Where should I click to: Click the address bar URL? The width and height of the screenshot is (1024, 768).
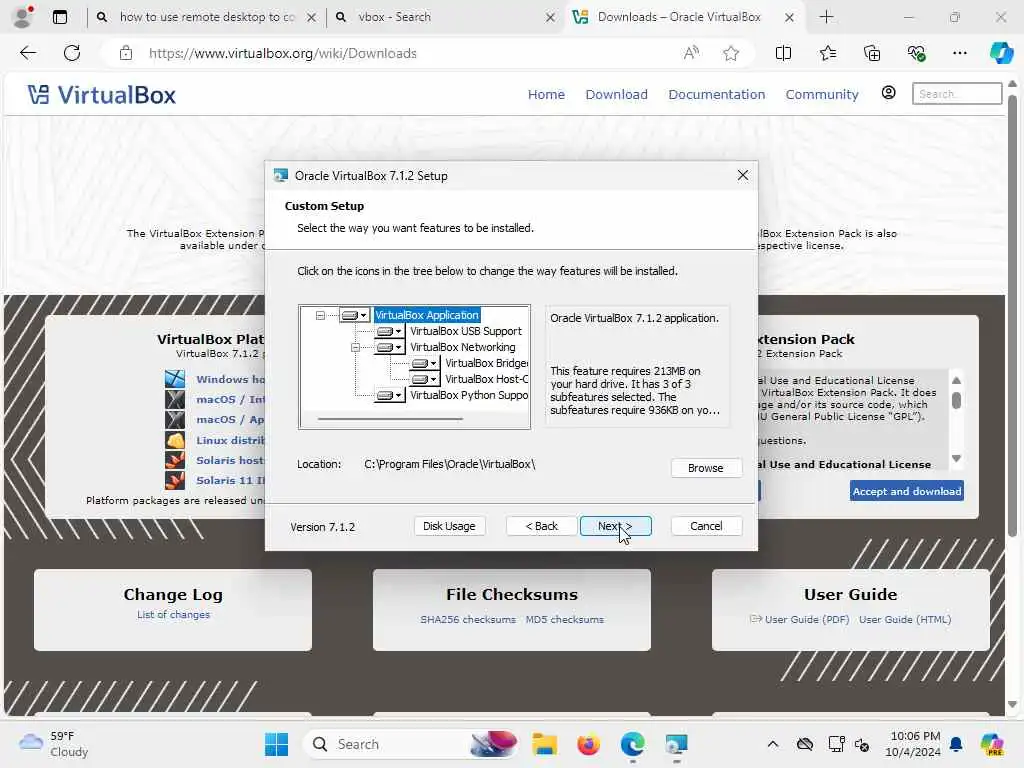point(283,54)
